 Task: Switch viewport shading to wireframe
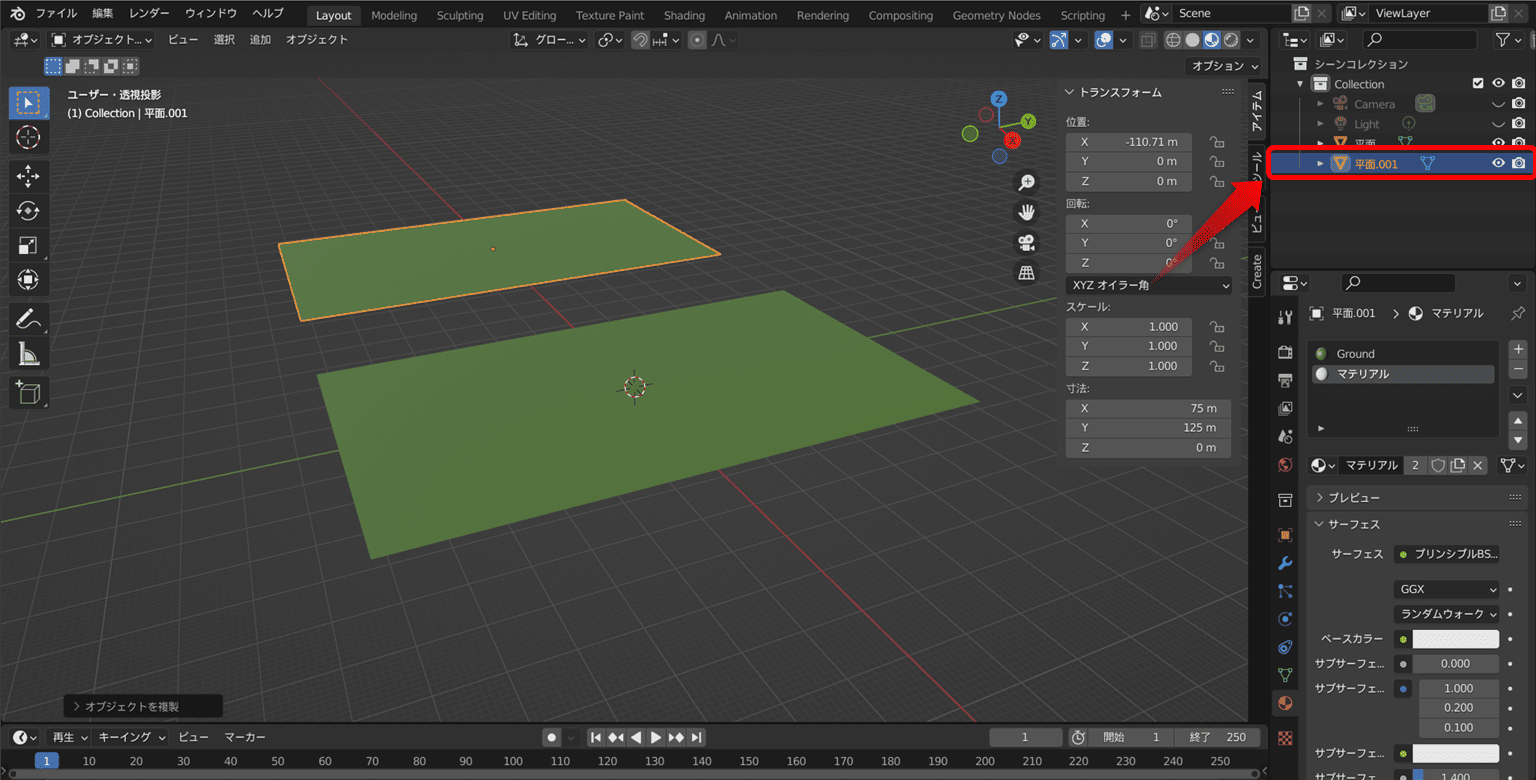1174,40
